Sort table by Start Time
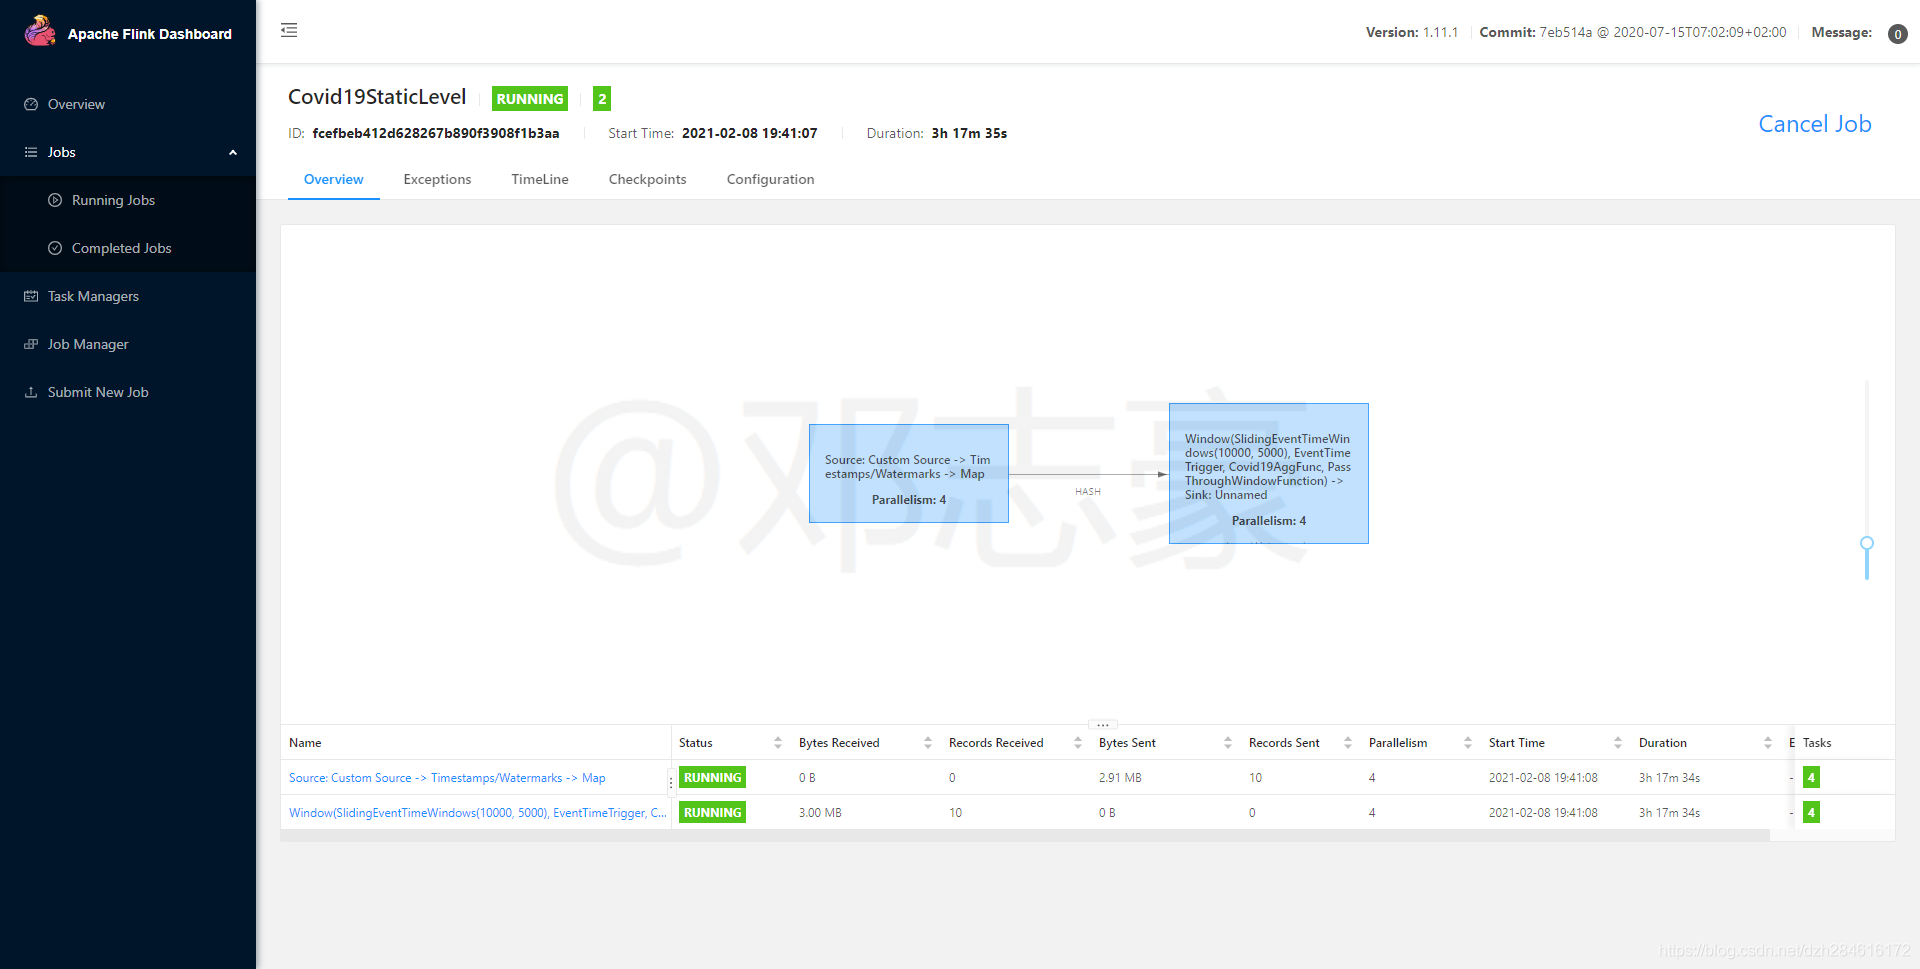Image resolution: width=1920 pixels, height=969 pixels. [1618, 743]
